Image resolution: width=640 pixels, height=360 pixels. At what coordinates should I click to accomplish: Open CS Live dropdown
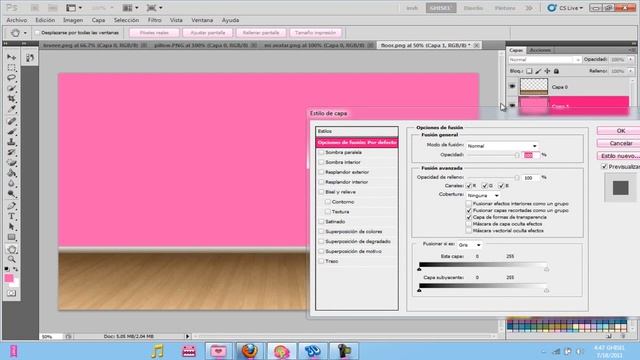tap(565, 8)
